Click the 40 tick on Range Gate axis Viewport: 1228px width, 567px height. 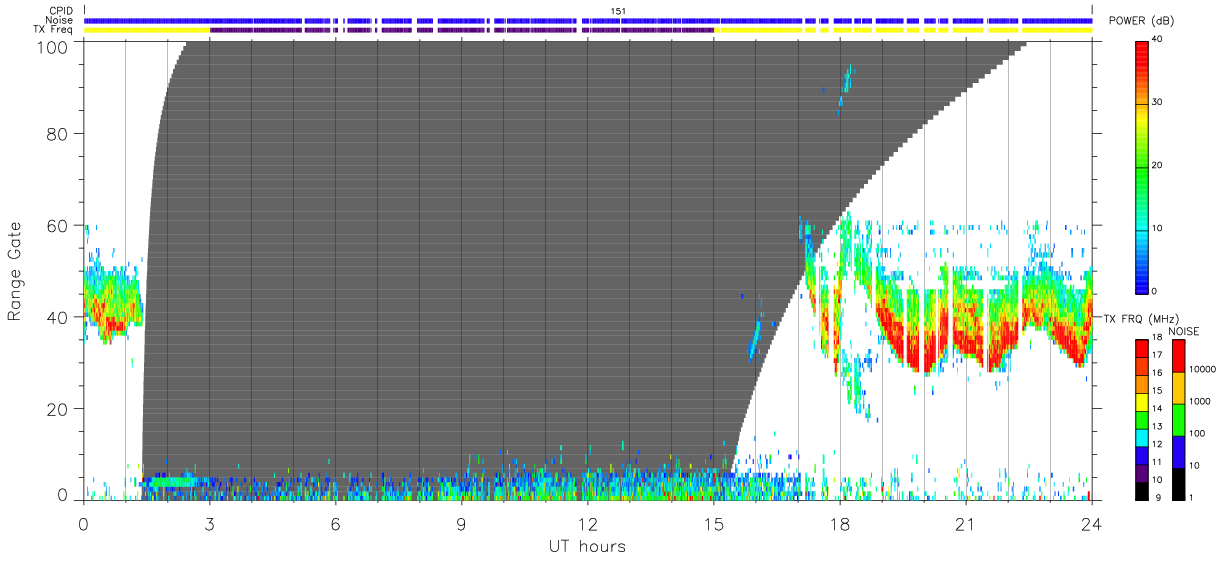point(59,317)
